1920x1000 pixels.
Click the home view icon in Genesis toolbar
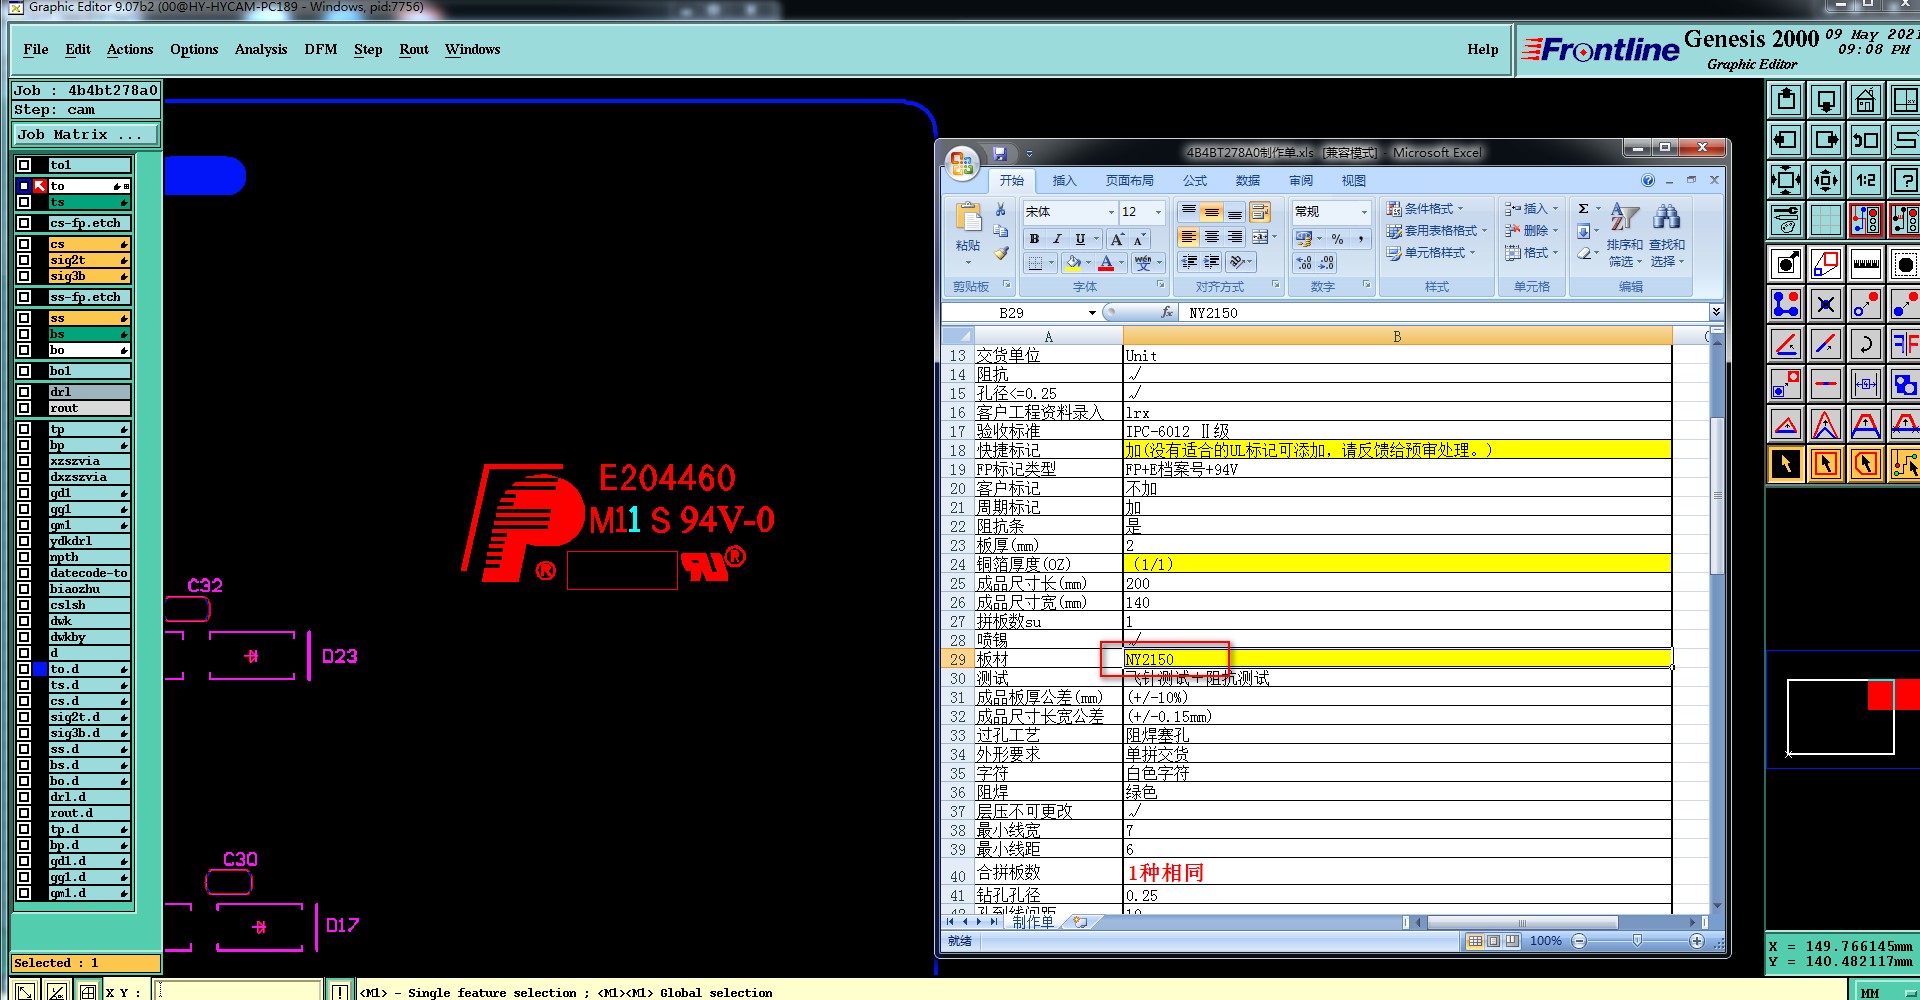tap(1865, 101)
